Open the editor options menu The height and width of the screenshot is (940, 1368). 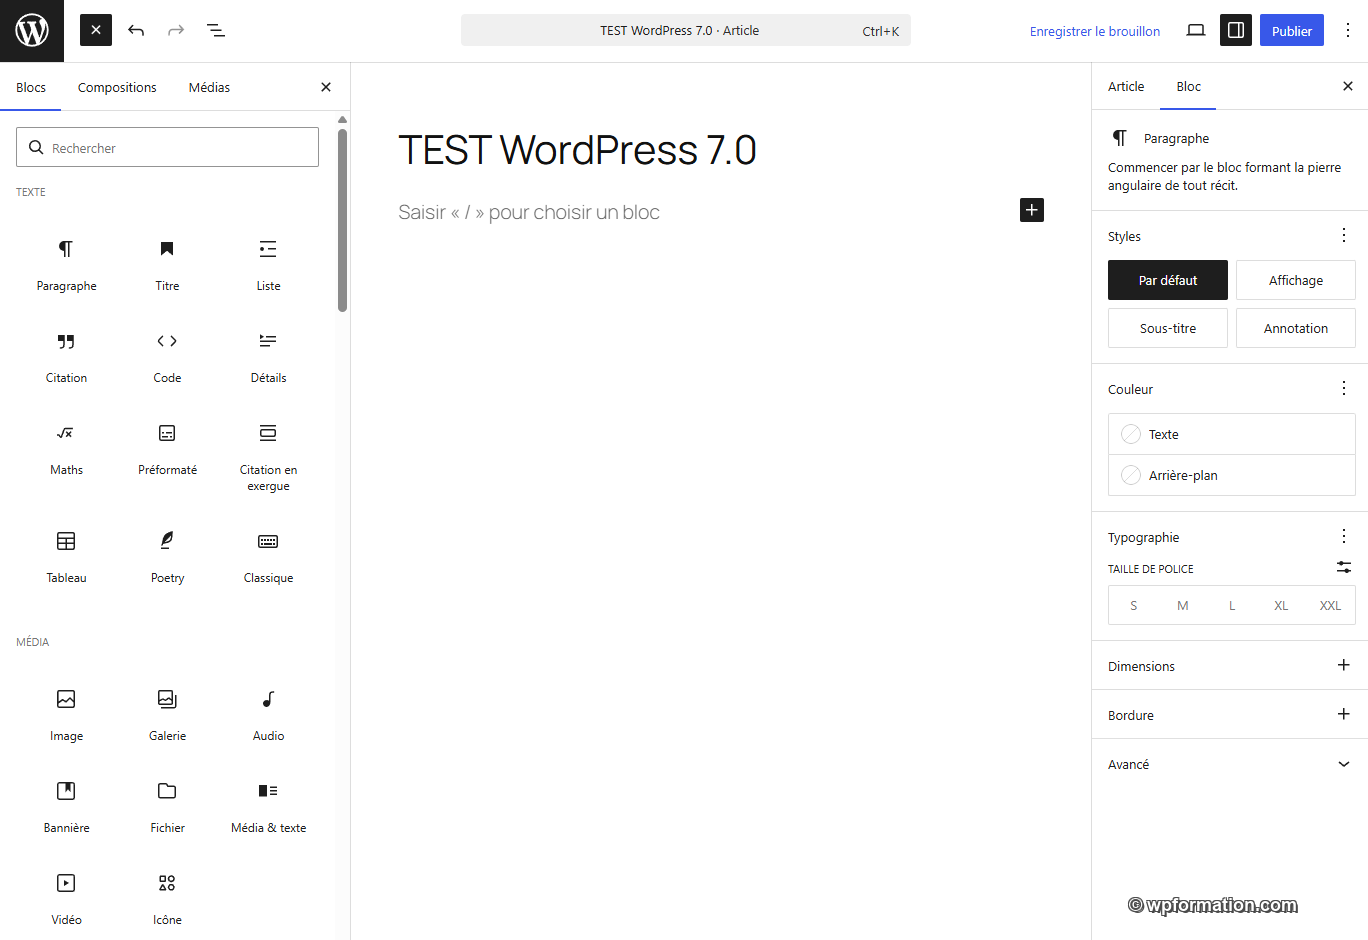coord(1348,30)
